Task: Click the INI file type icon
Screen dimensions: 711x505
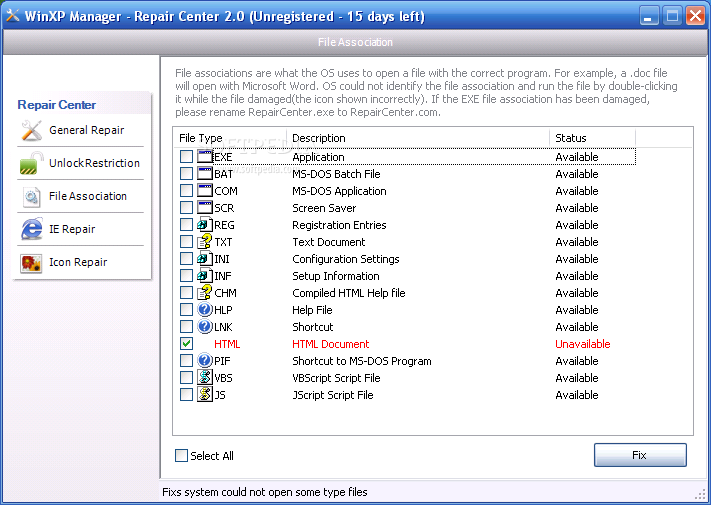Action: [x=205, y=259]
